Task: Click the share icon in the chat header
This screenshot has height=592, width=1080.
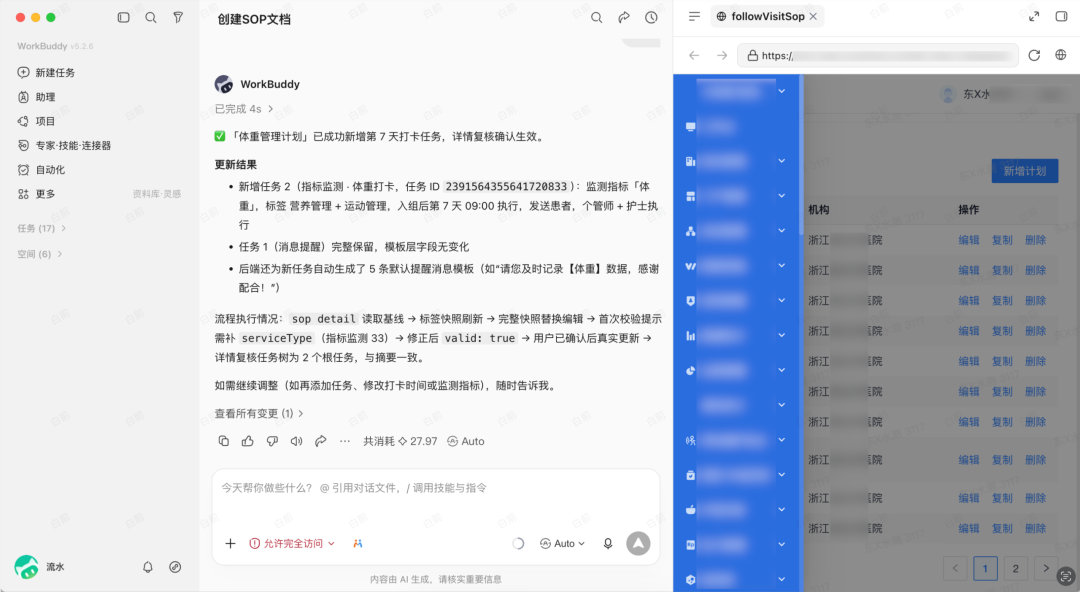Action: [x=624, y=18]
